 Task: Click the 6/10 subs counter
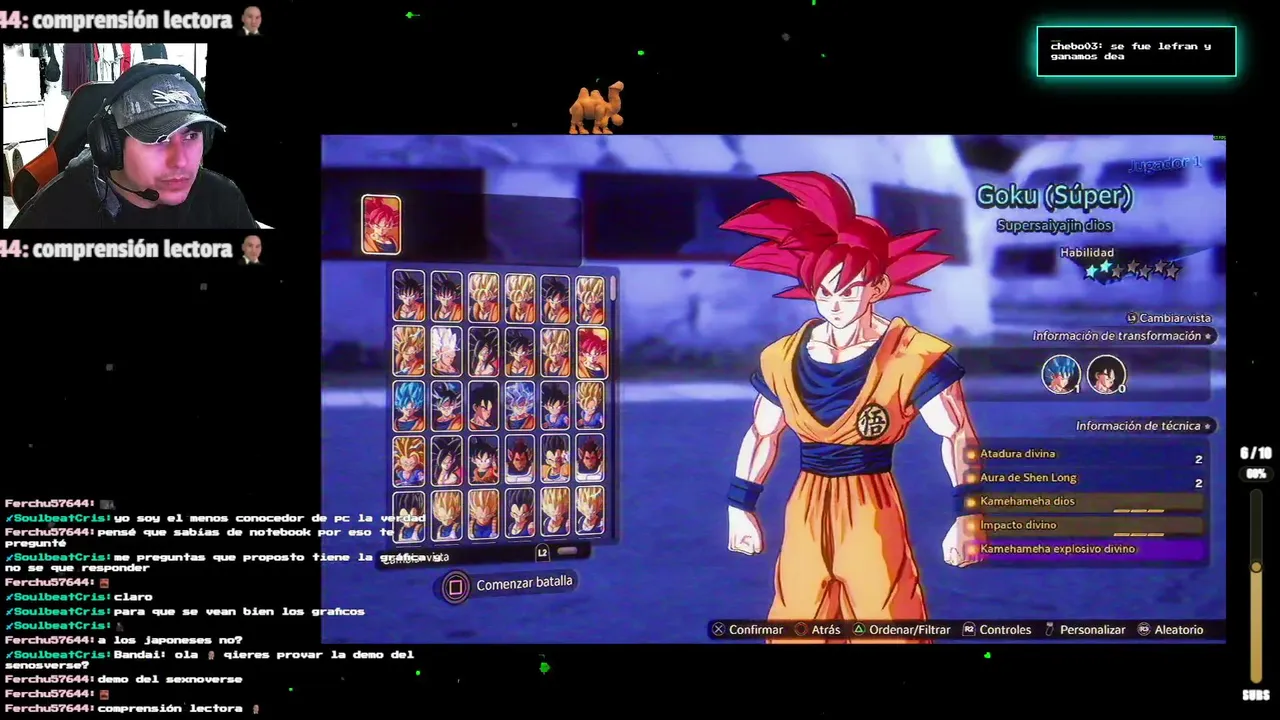[1255, 453]
